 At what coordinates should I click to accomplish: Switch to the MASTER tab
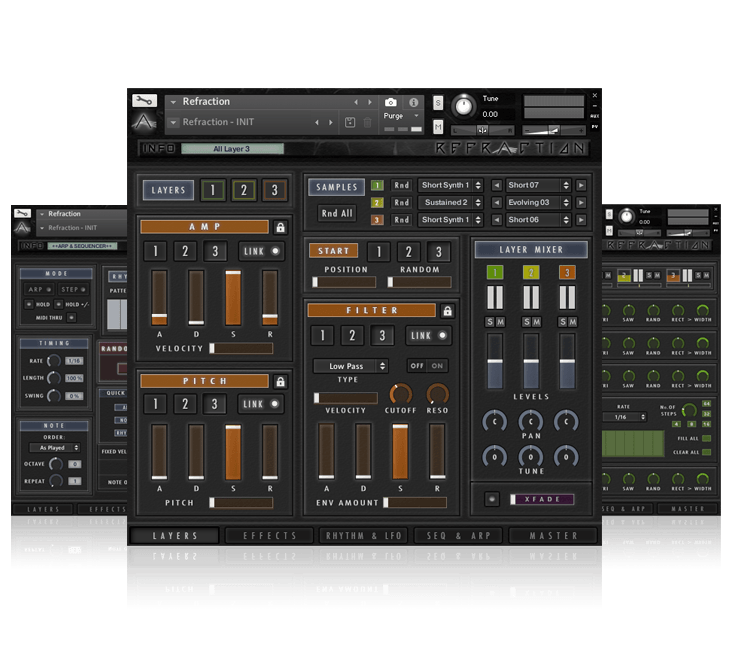(554, 536)
